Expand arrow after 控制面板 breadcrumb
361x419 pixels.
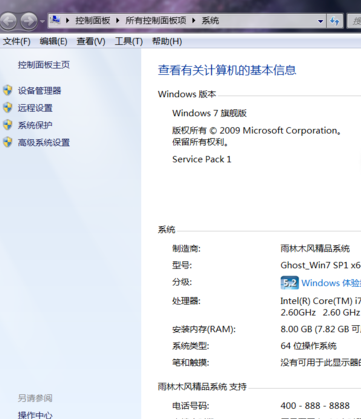[117, 21]
